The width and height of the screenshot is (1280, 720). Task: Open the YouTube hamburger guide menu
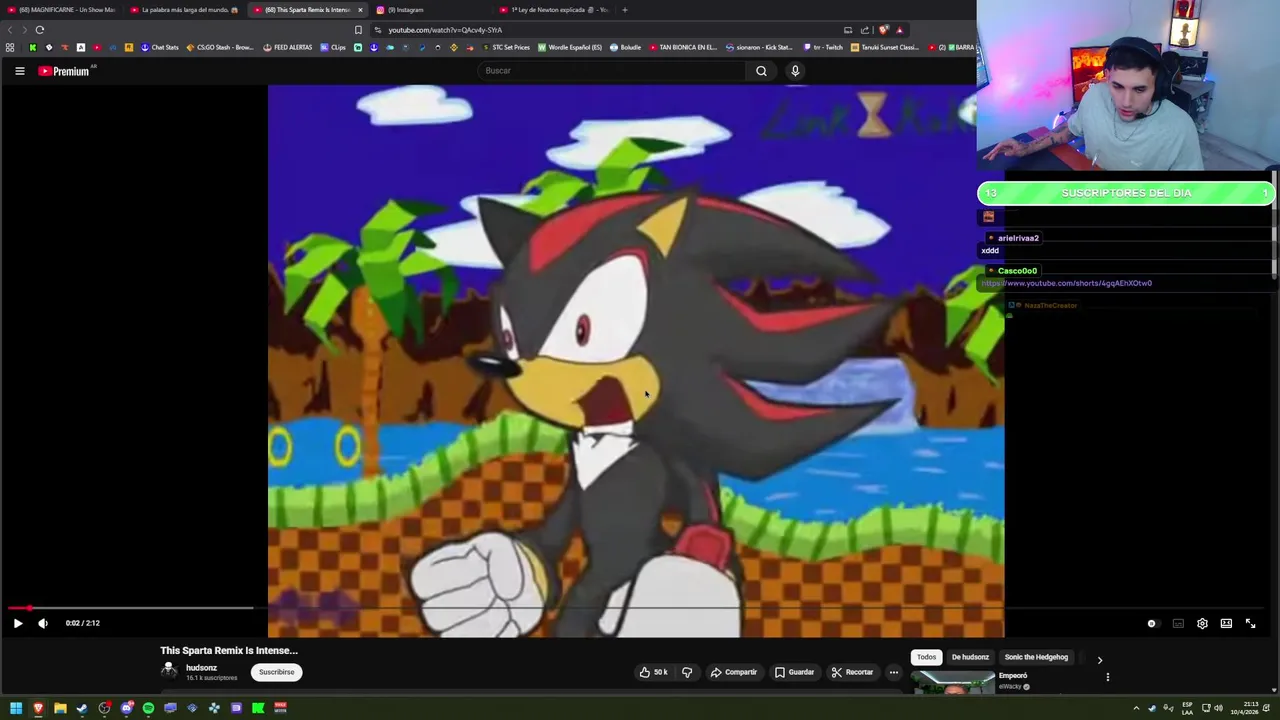pyautogui.click(x=19, y=71)
